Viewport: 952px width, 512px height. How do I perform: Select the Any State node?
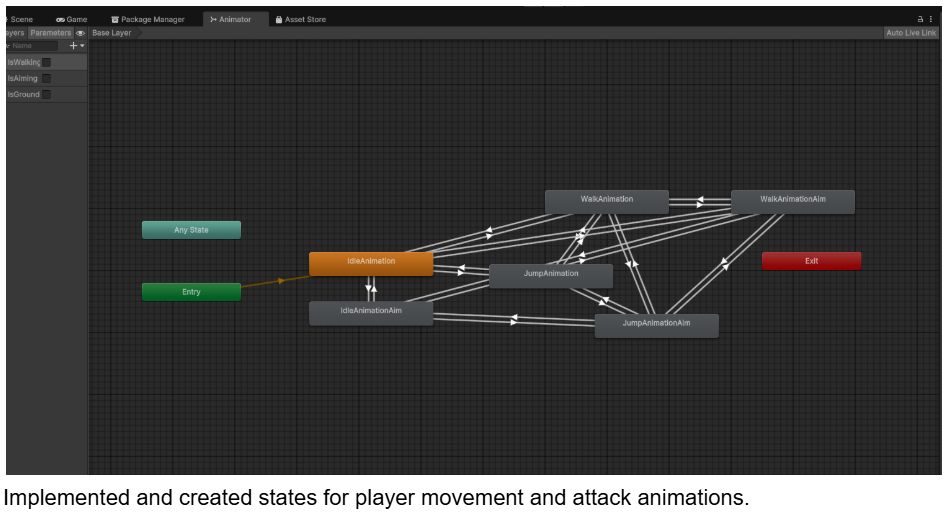pos(191,230)
